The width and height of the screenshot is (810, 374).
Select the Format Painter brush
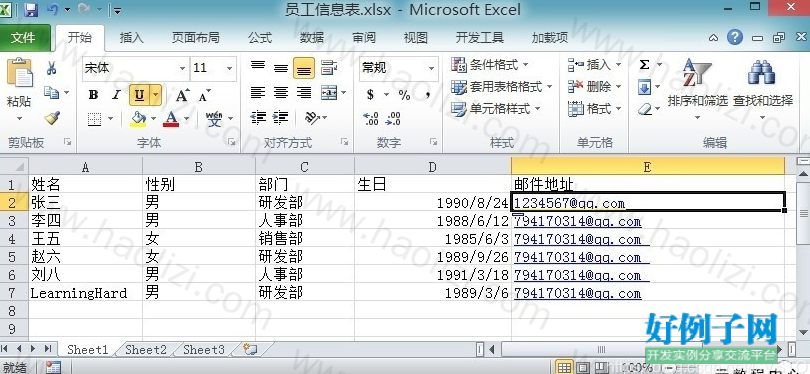tap(52, 118)
